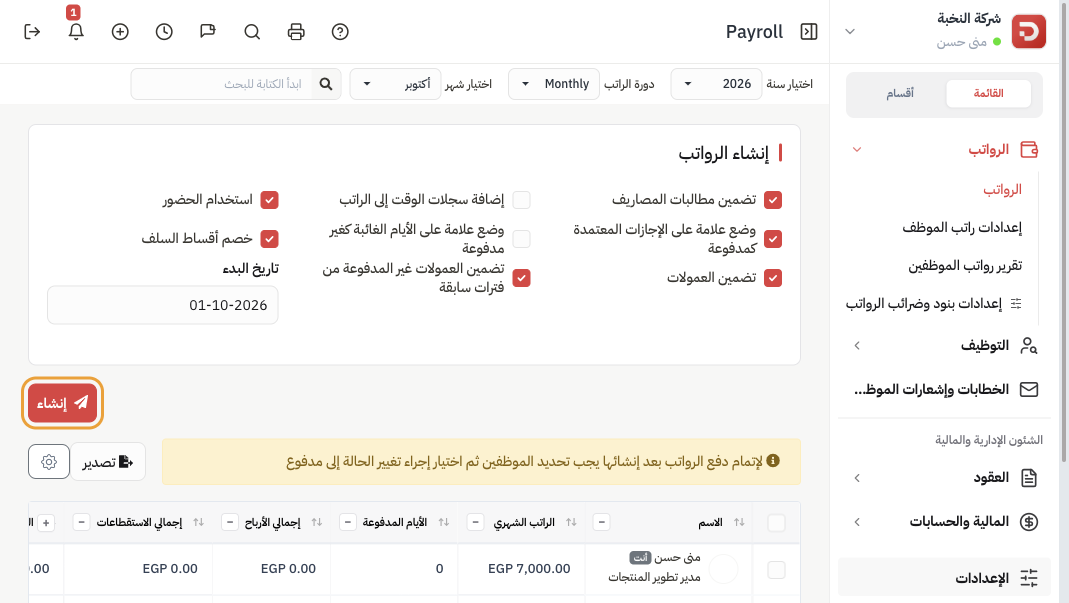This screenshot has height=603, width=1069.
Task: Collapse the الرواتب sidebar section
Action: click(x=857, y=149)
